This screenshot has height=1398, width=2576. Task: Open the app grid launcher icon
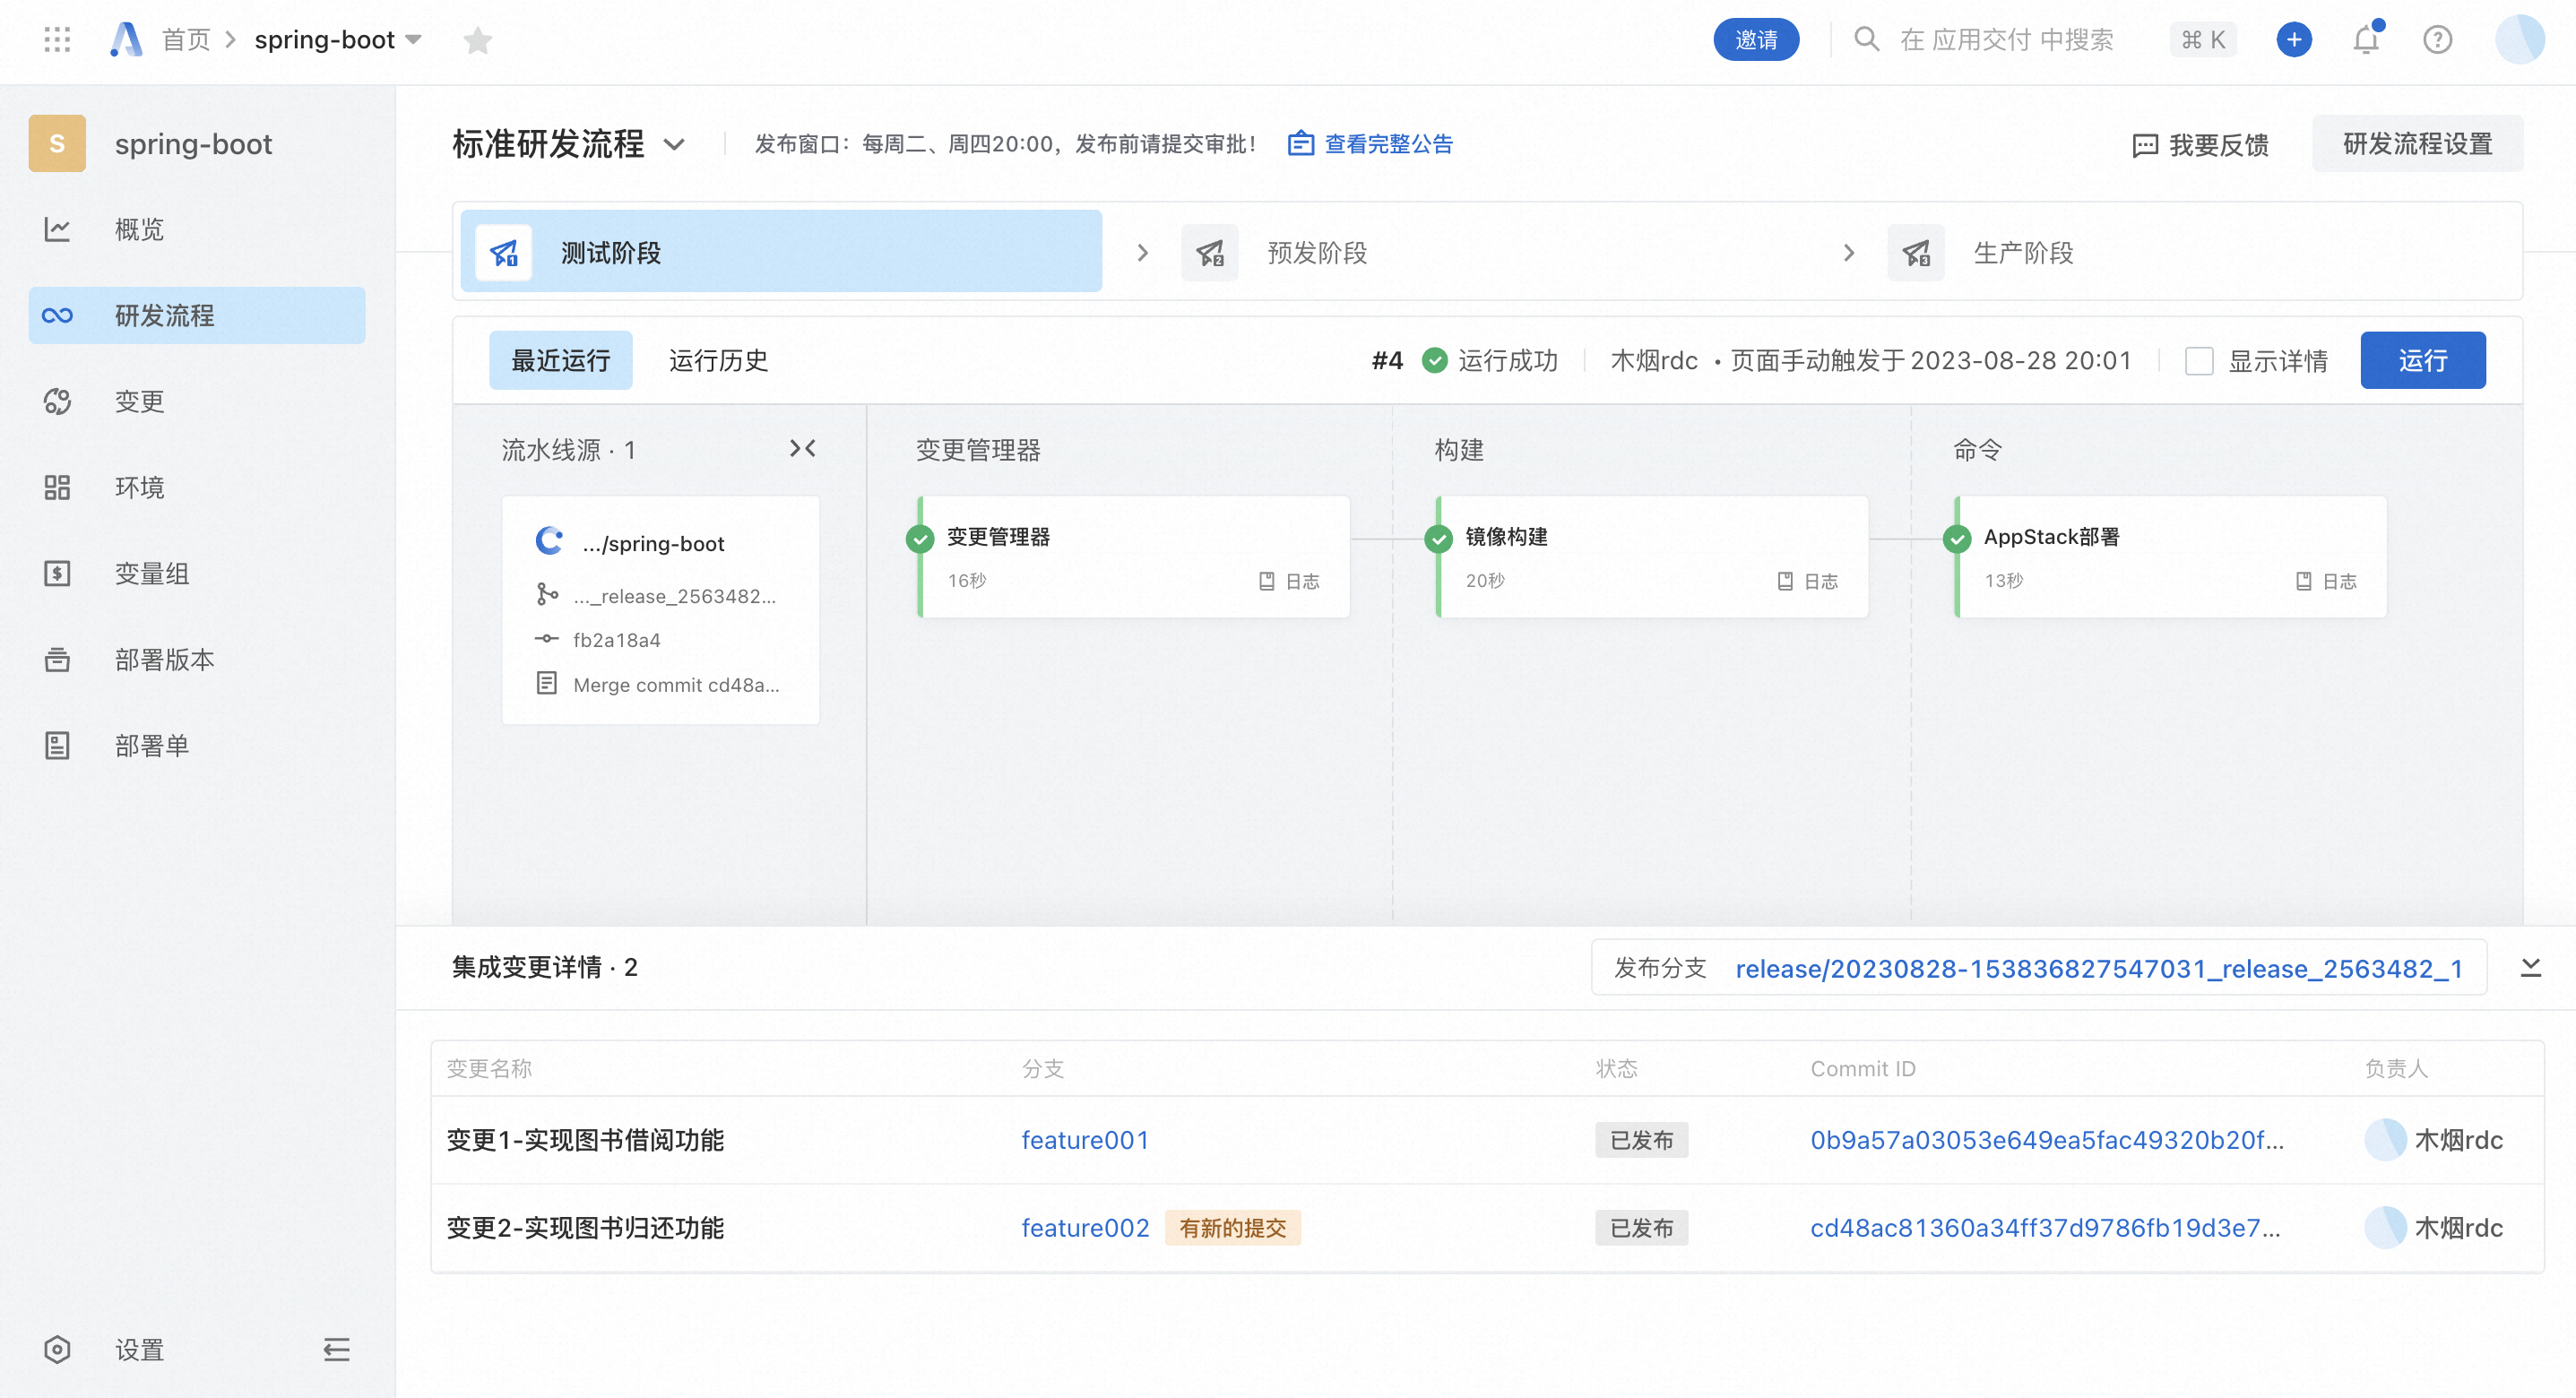(x=57, y=40)
